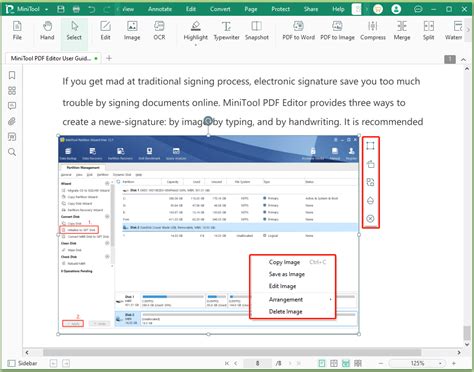Open the Page menu tab
The image size is (474, 372).
[x=251, y=9]
